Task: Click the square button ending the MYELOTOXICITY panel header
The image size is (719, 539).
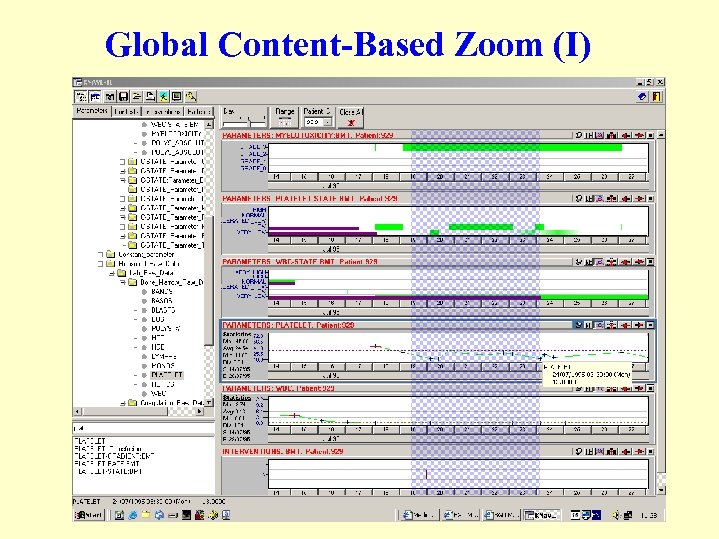Action: 651,135
